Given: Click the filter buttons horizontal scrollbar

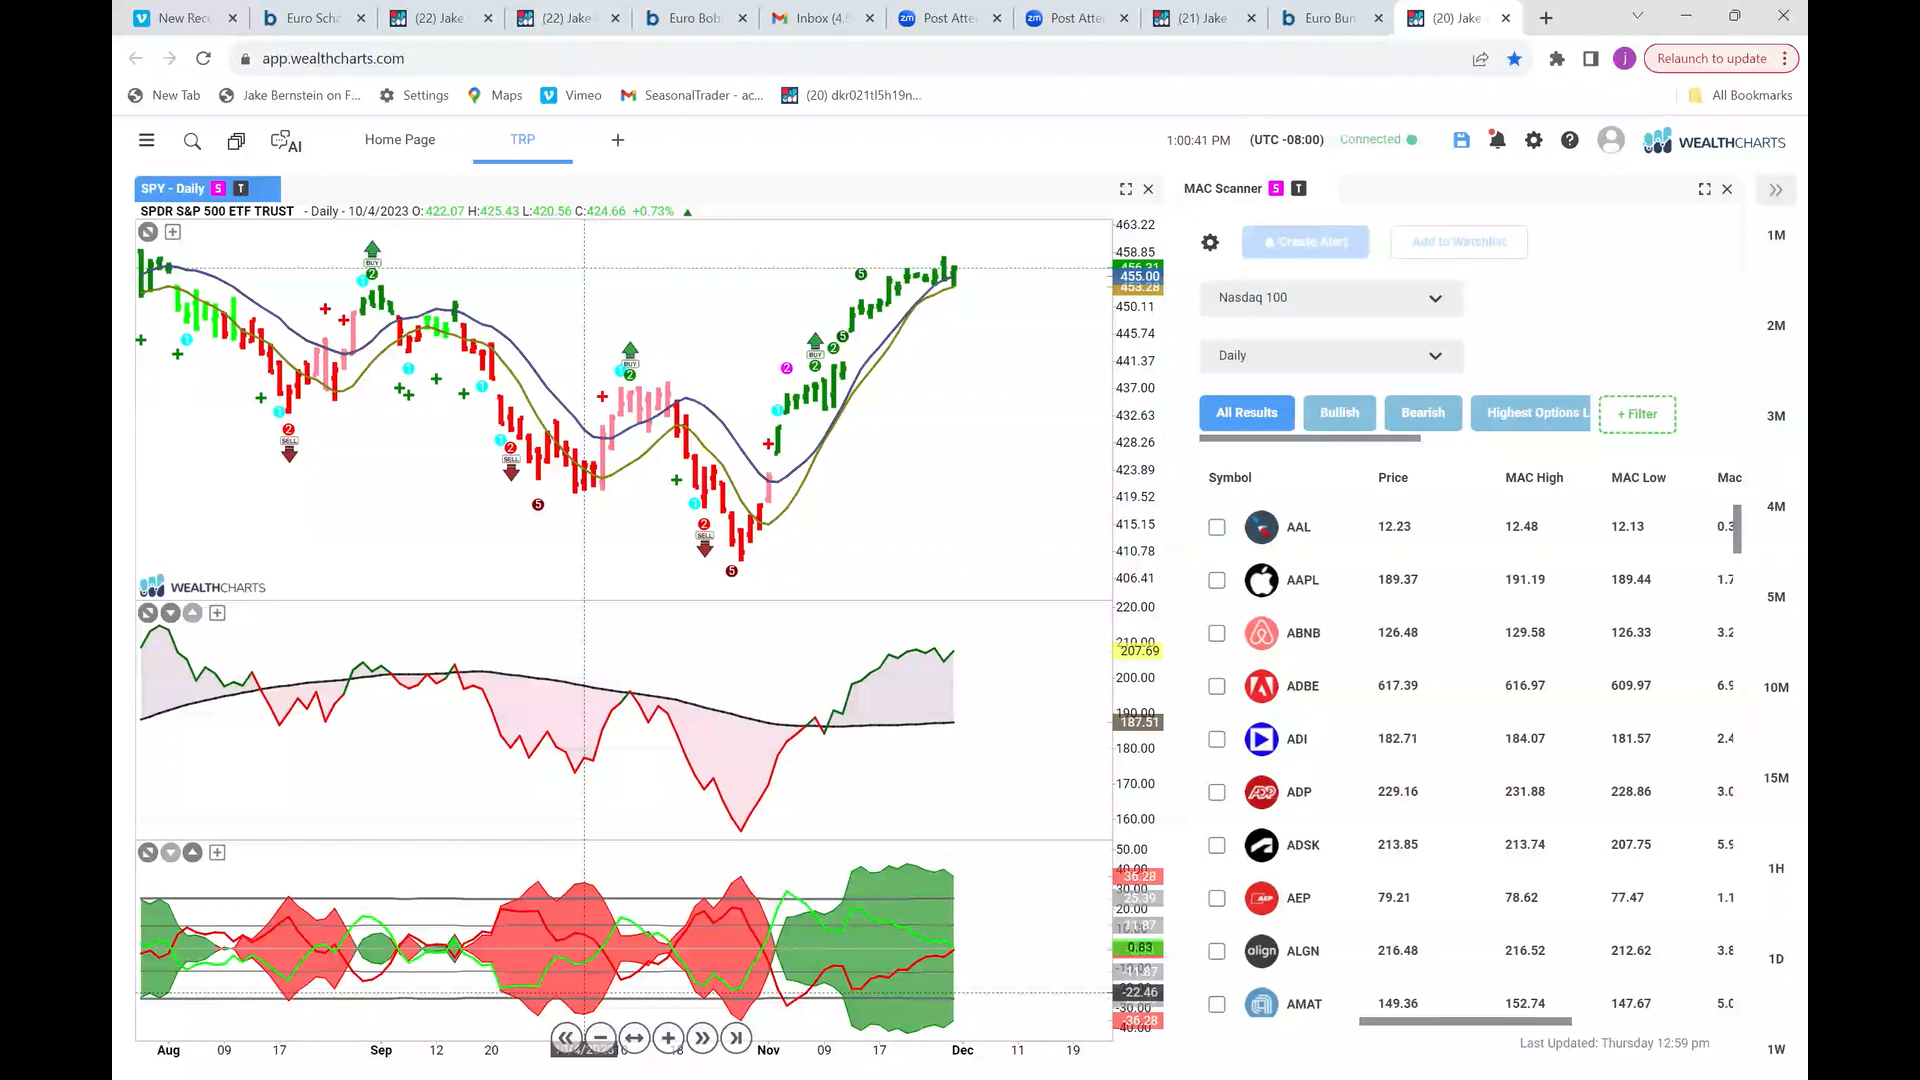Looking at the screenshot, I should [1309, 438].
